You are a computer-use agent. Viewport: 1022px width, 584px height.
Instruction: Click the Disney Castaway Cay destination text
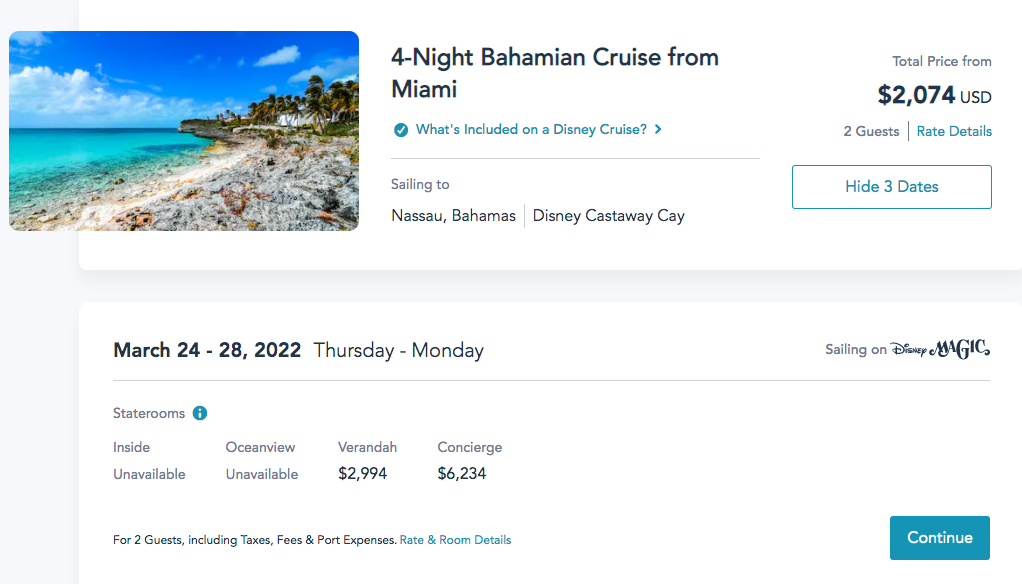point(608,216)
